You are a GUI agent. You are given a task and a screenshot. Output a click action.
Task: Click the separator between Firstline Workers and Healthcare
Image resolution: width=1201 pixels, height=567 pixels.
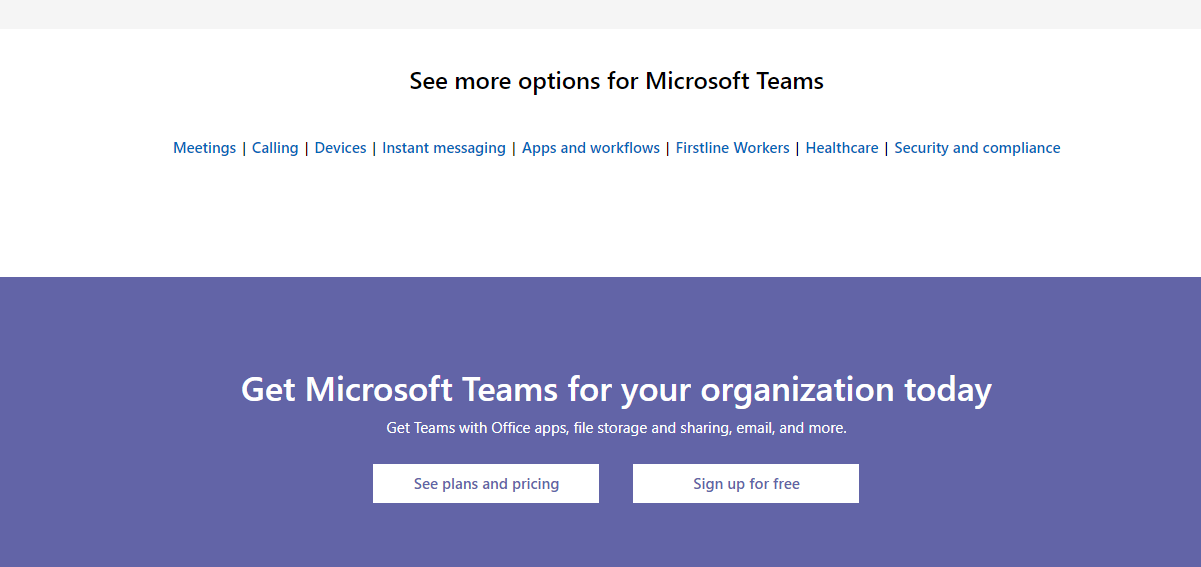pos(797,148)
